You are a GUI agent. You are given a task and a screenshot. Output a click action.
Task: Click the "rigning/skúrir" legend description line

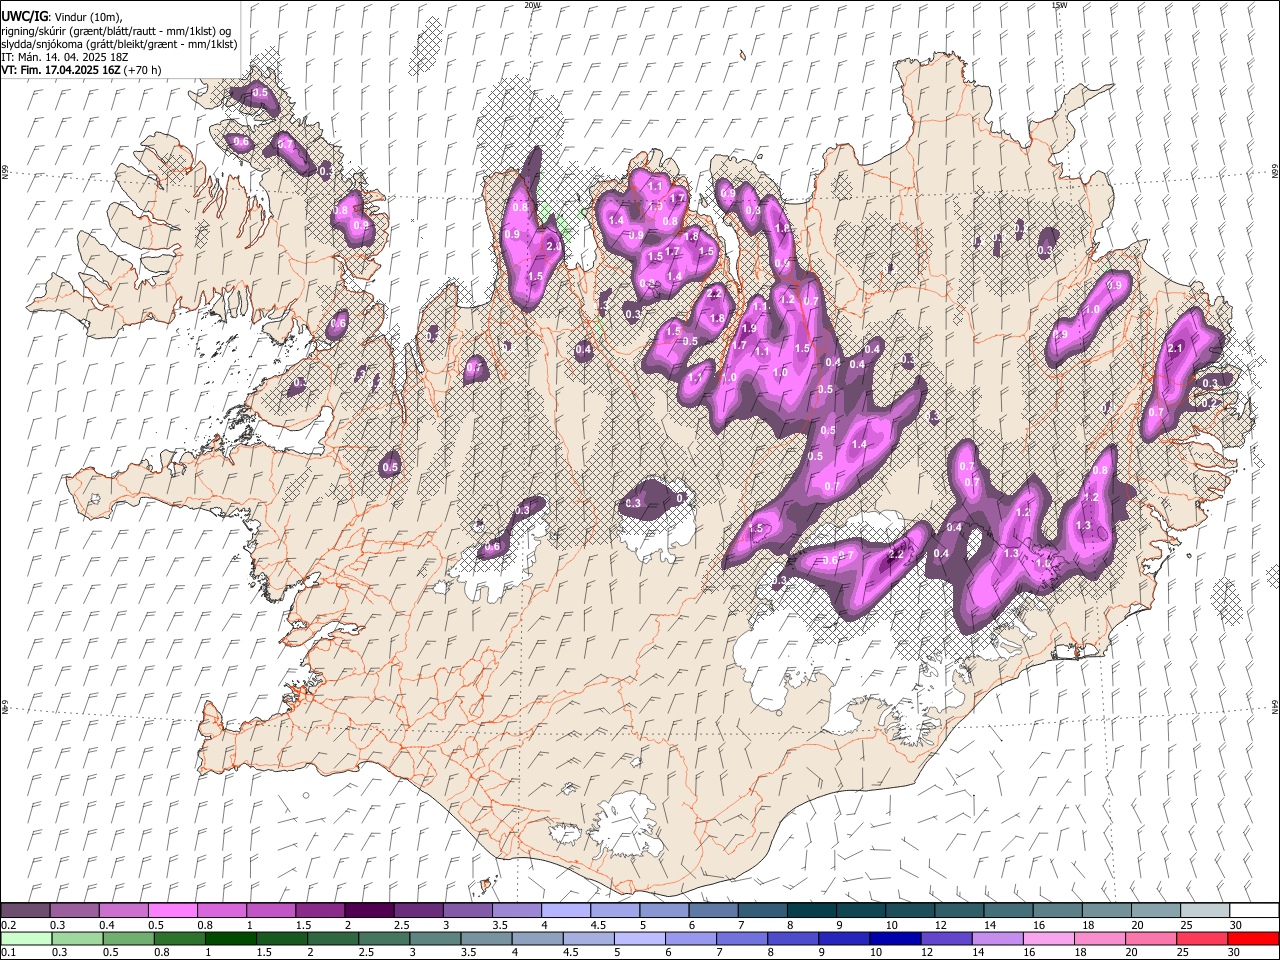116,30
